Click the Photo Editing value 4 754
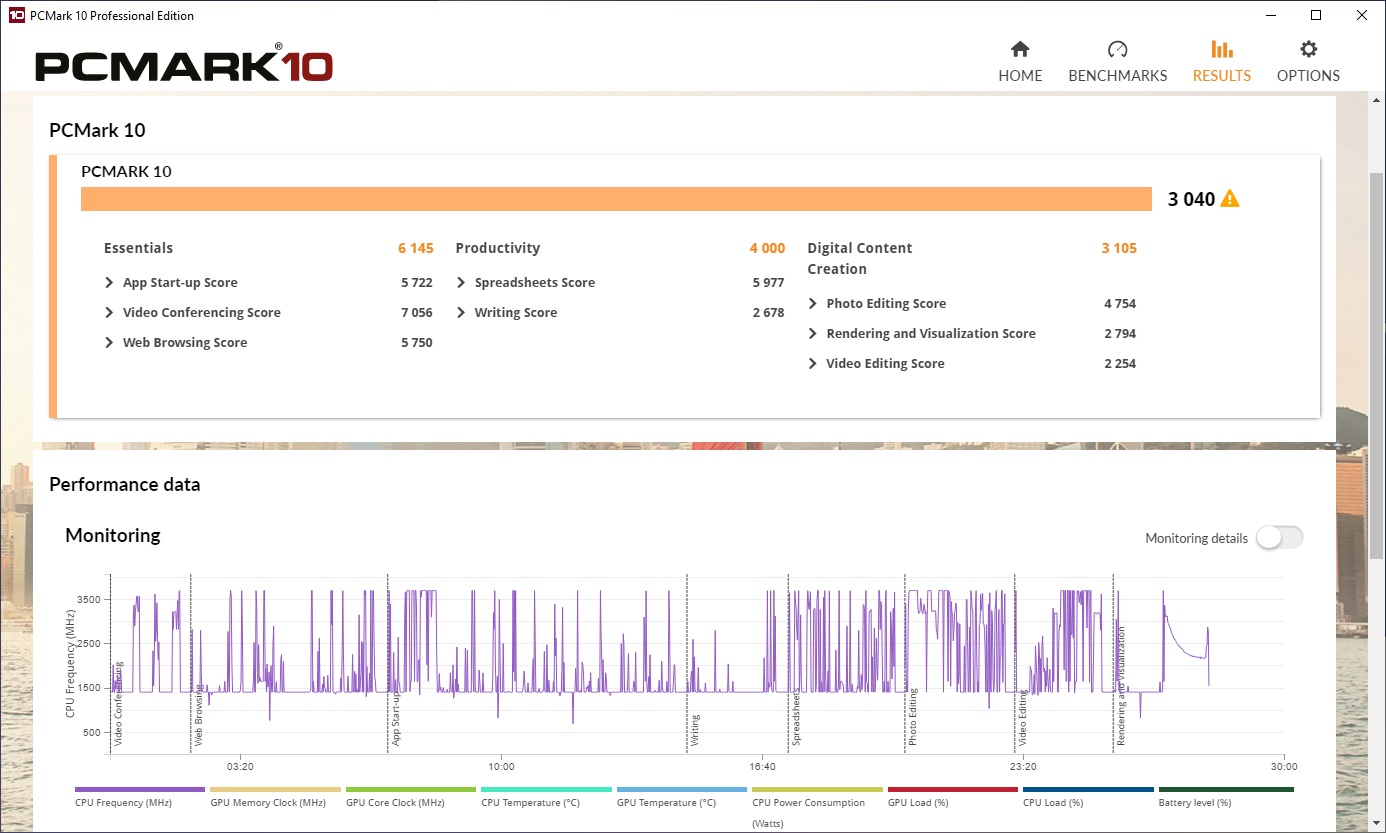This screenshot has width=1386, height=833. [1121, 304]
